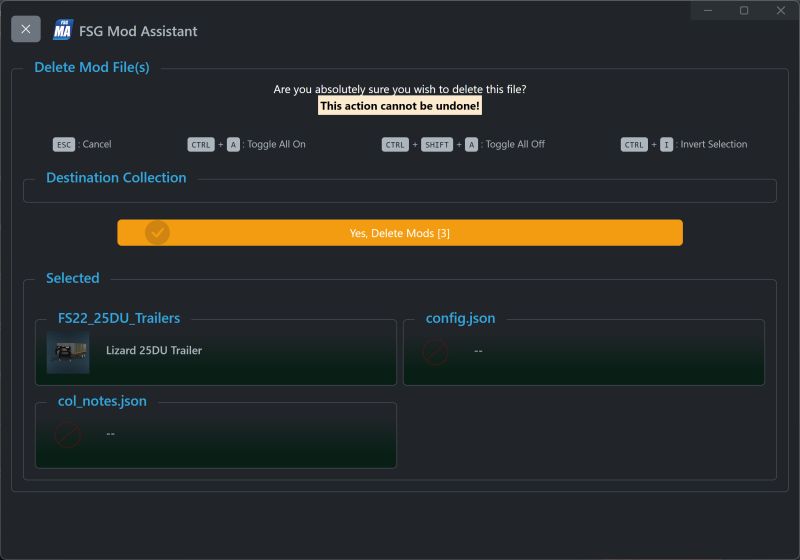Click the ESC key badge for Cancel
This screenshot has width=800, height=560.
(64, 144)
